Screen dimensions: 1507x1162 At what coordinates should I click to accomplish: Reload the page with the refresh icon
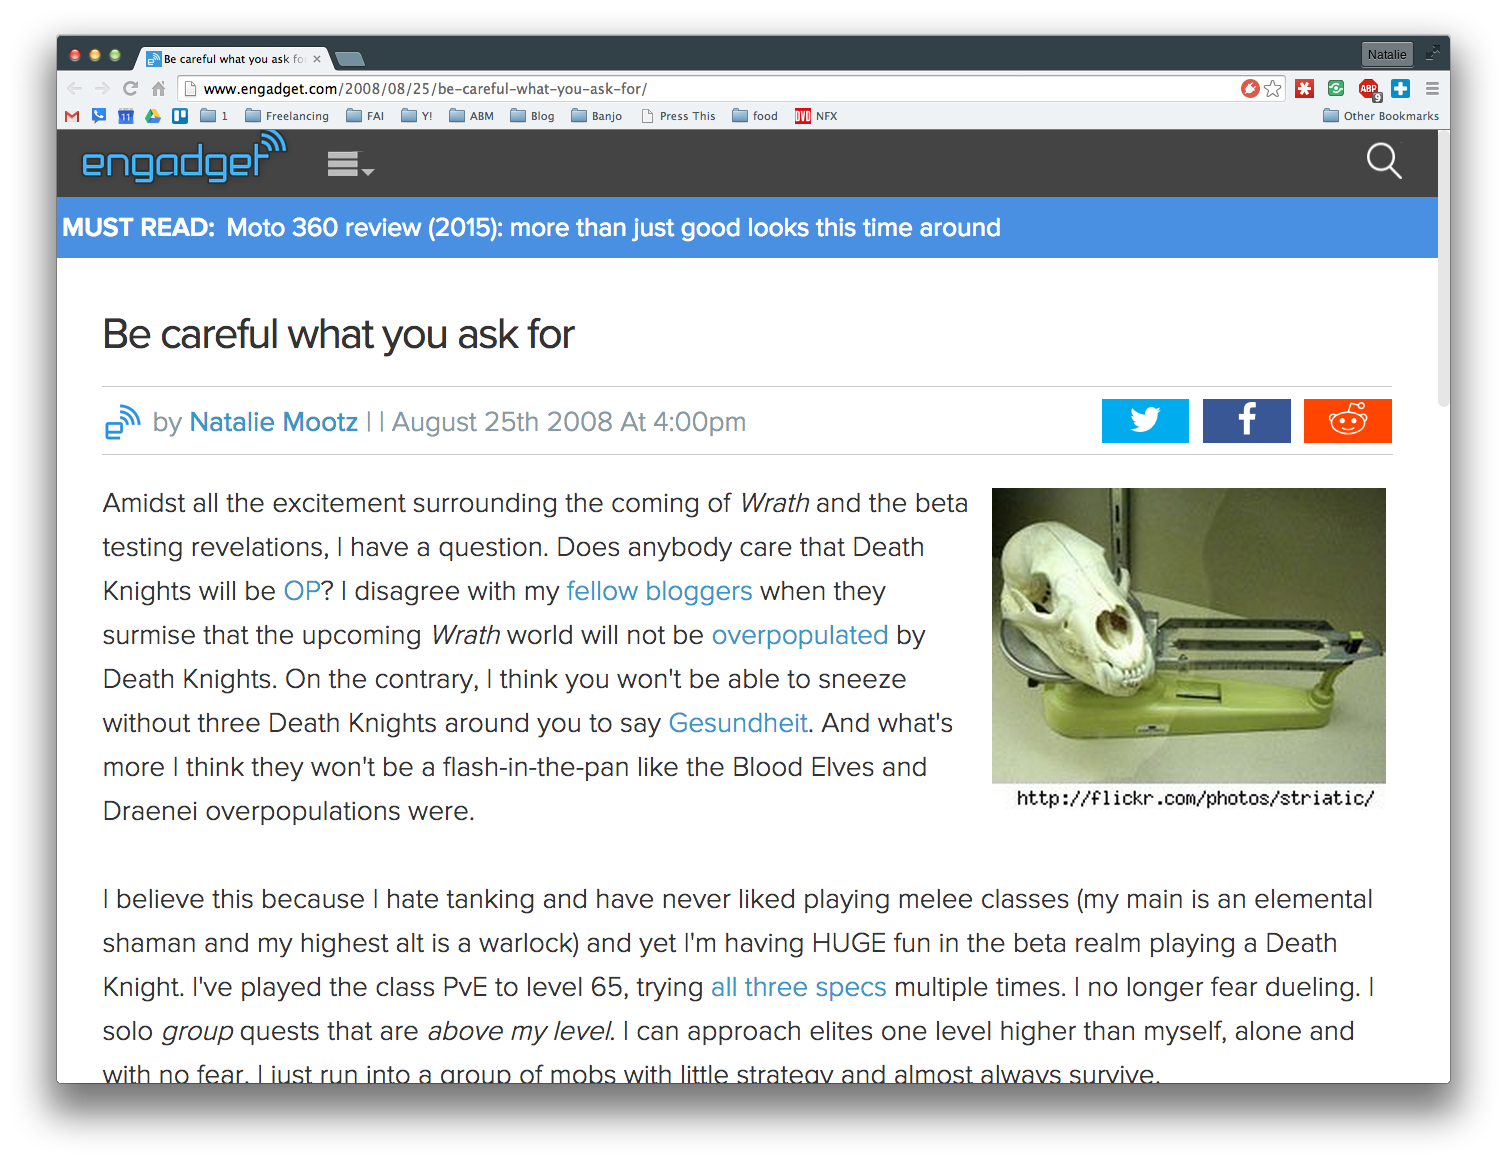pos(130,88)
